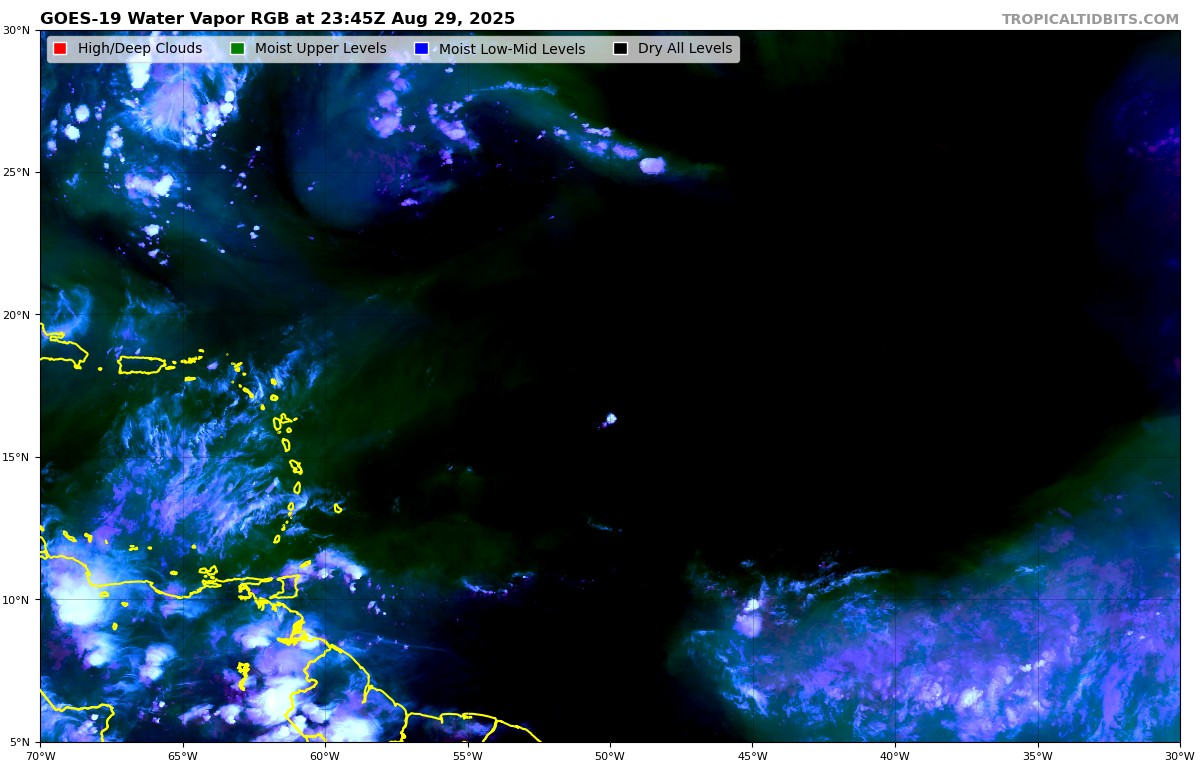The height and width of the screenshot is (765, 1200).
Task: Click the 5°N latitude label
Action: point(19,742)
